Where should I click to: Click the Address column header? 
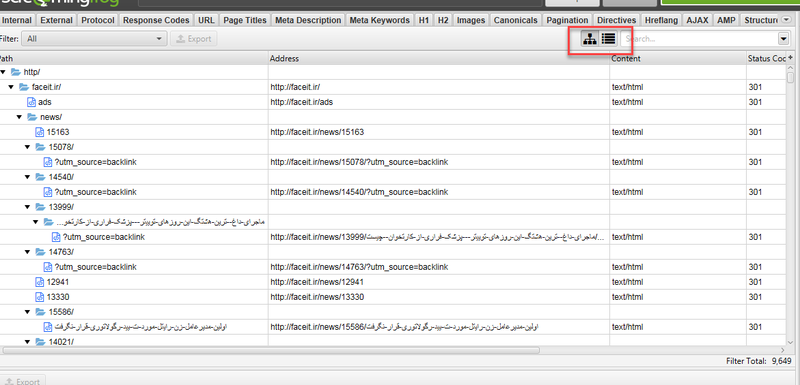pyautogui.click(x=439, y=58)
